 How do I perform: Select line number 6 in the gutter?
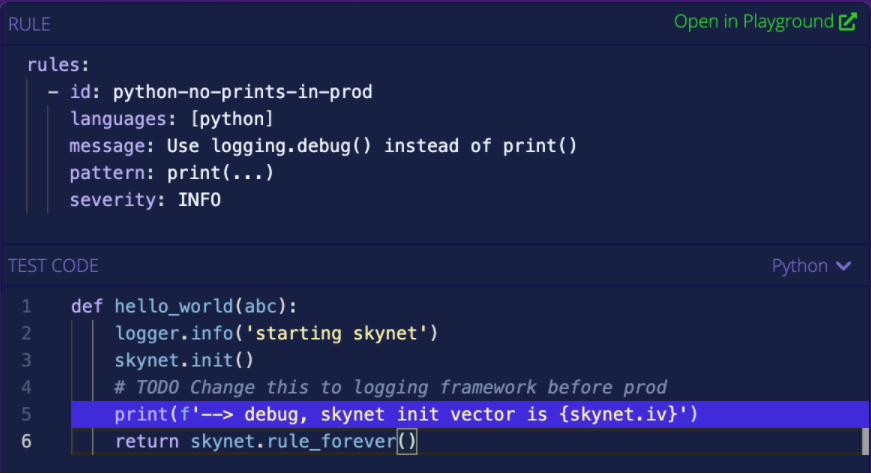pyautogui.click(x=26, y=441)
